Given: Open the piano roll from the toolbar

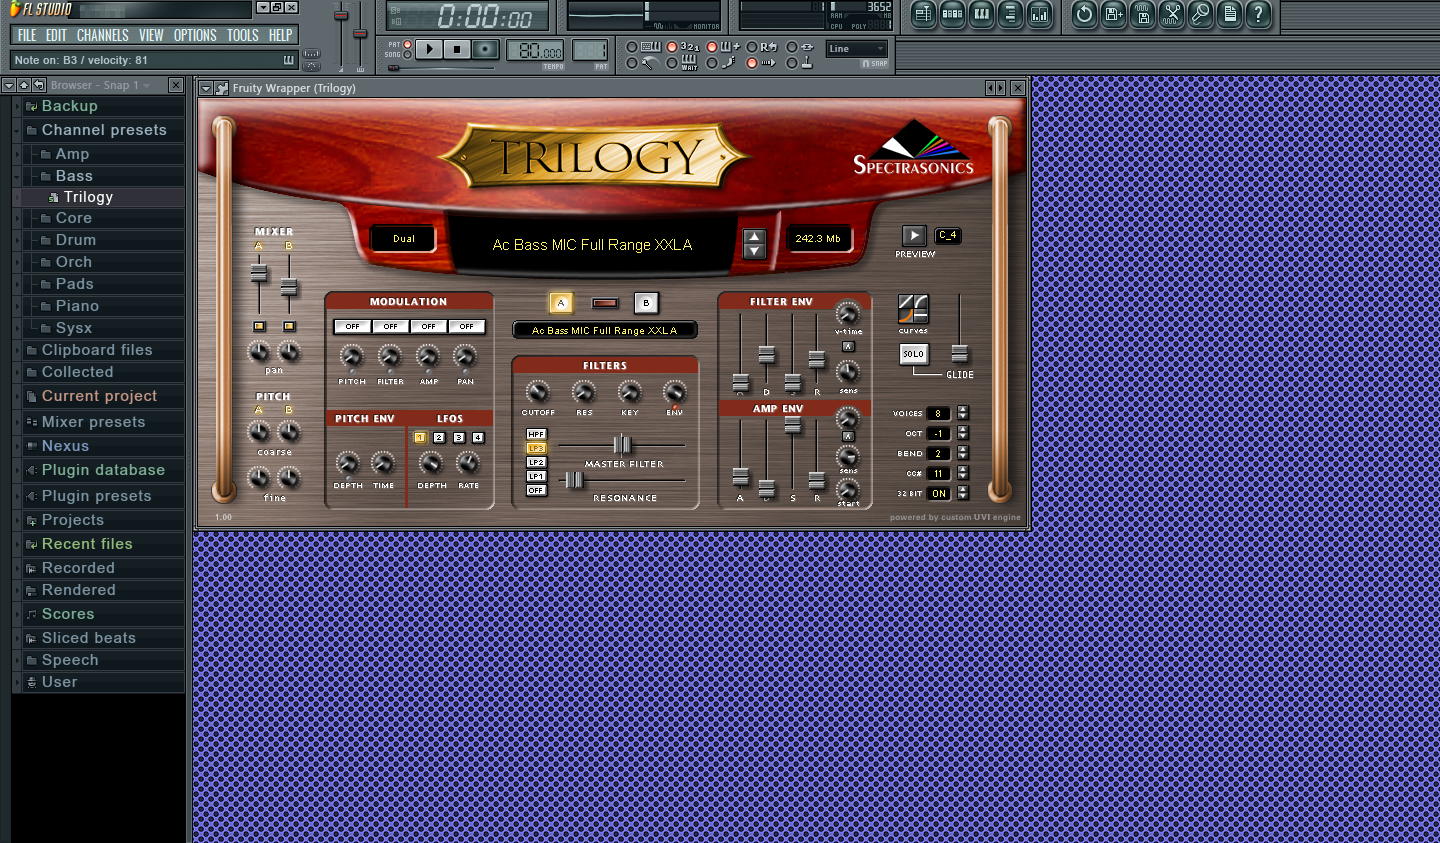Looking at the screenshot, I should 982,15.
